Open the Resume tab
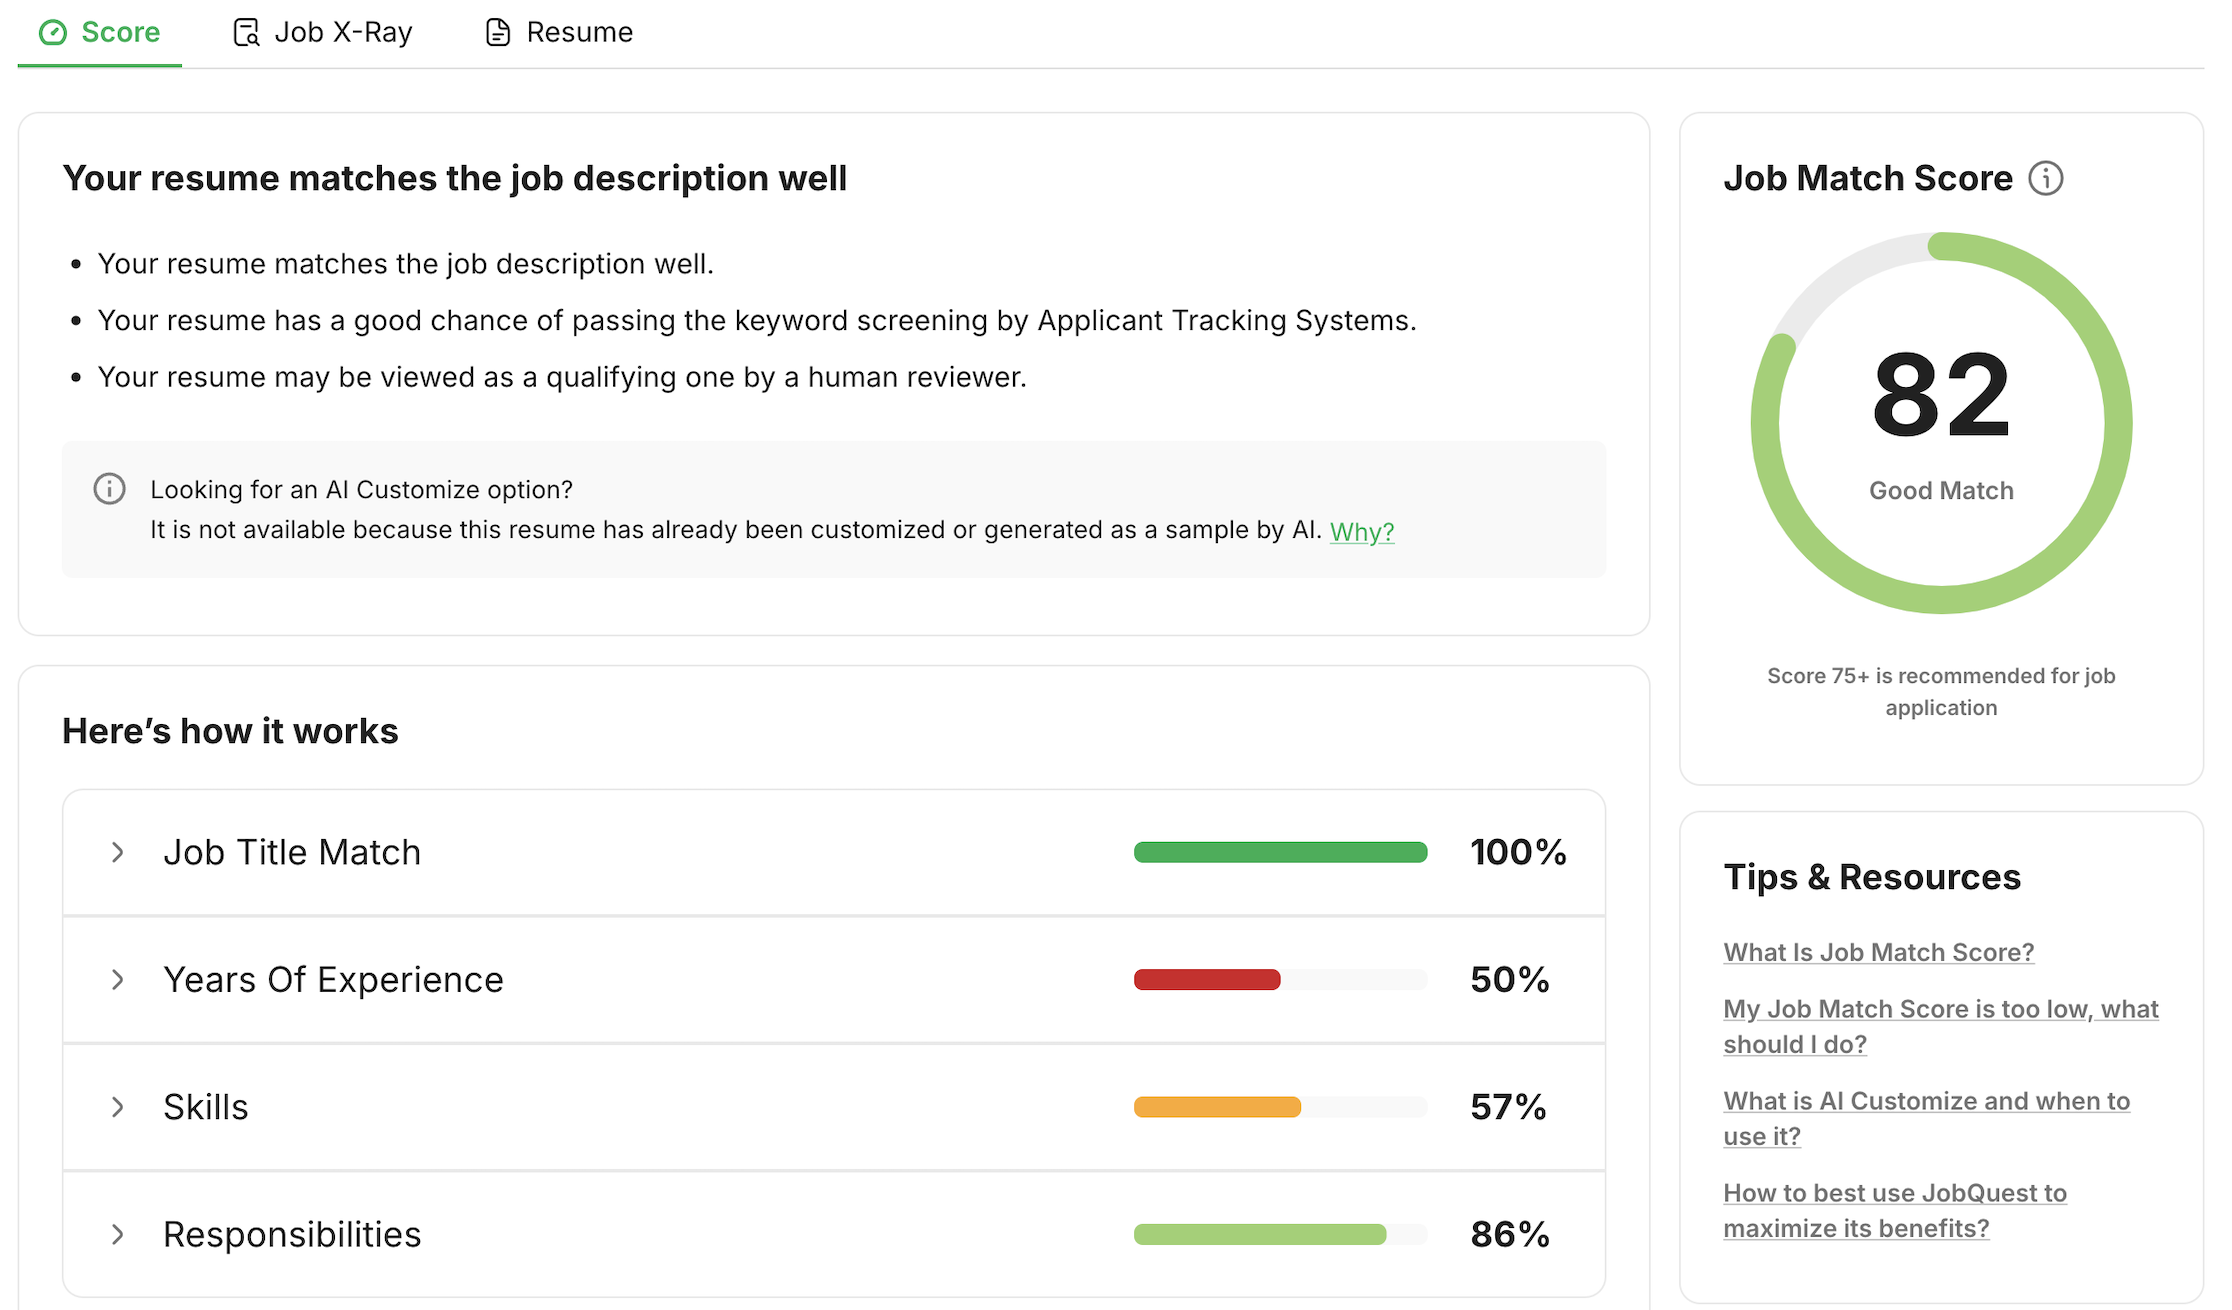Viewport: 2232px width, 1310px height. point(559,33)
